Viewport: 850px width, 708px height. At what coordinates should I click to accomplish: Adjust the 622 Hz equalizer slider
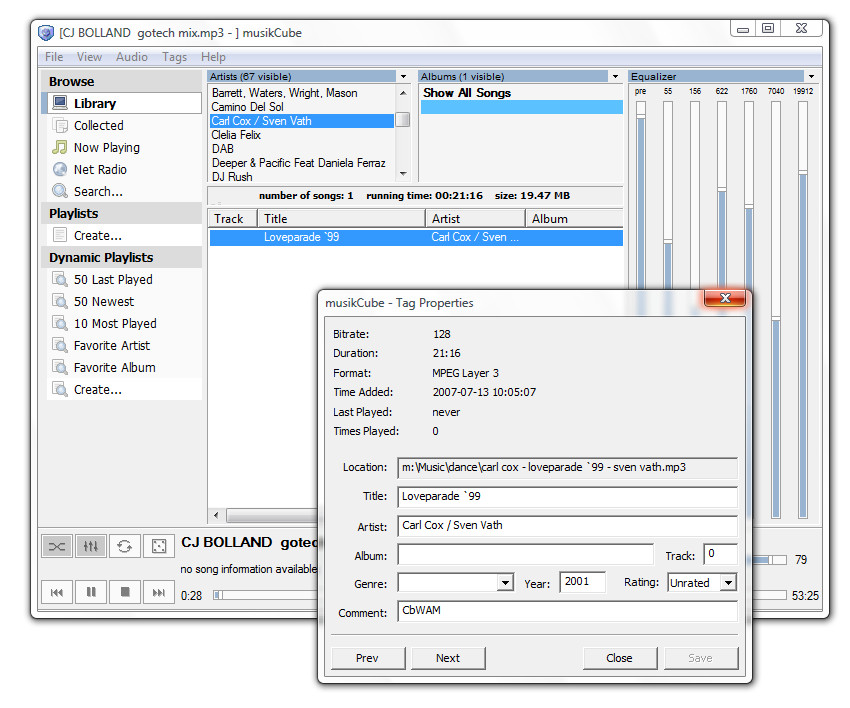[722, 189]
